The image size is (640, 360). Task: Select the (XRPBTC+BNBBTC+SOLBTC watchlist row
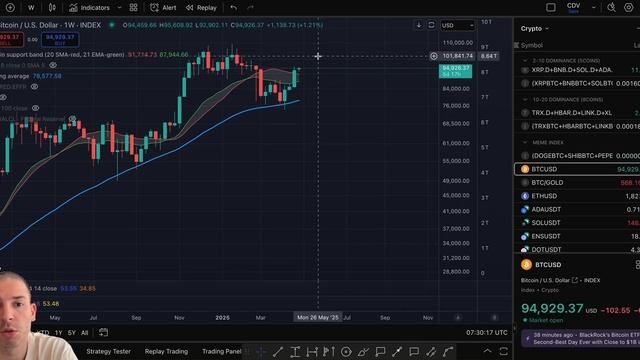pyautogui.click(x=577, y=83)
